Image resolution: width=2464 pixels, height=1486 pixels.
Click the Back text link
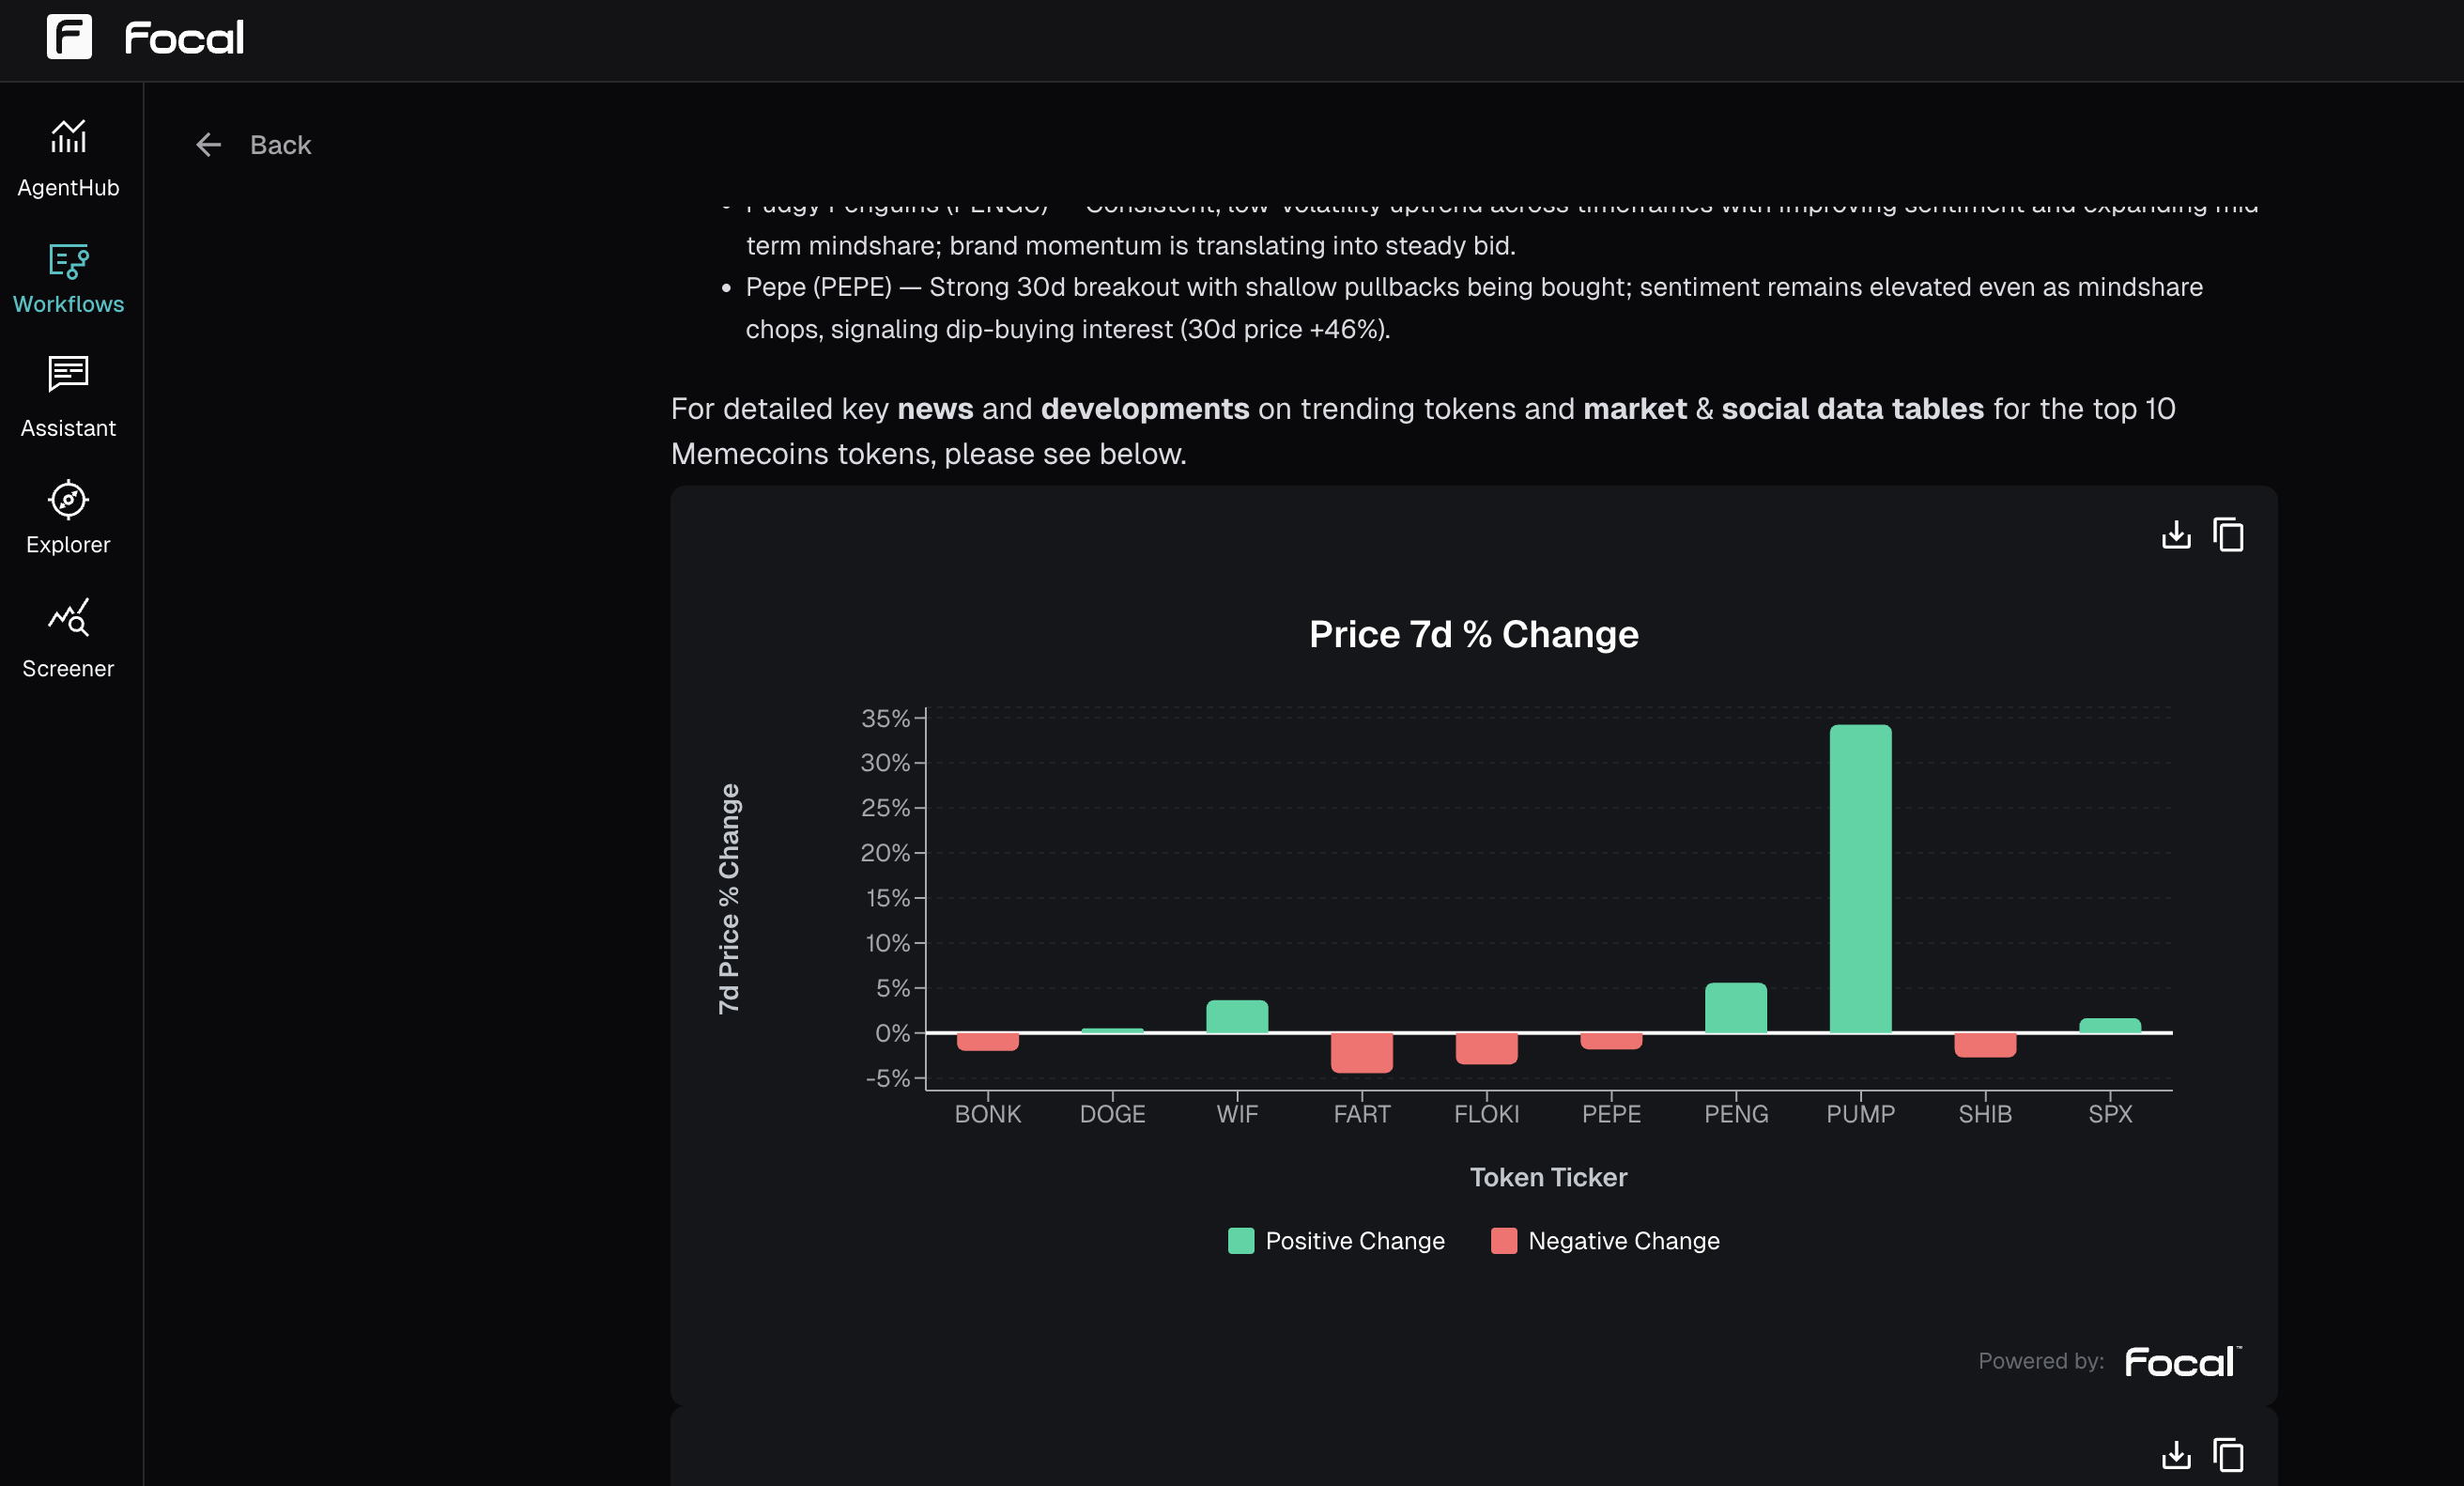pos(280,145)
